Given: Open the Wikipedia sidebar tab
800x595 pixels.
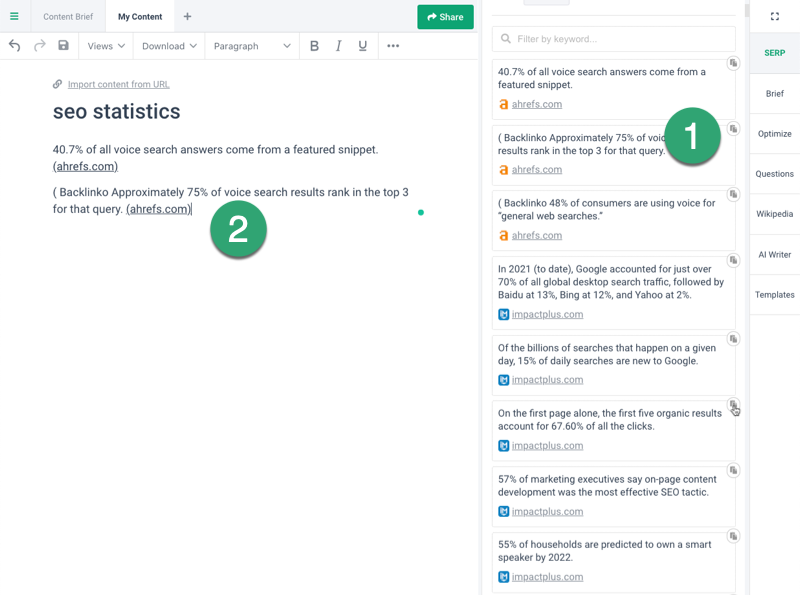Looking at the screenshot, I should coord(774,214).
